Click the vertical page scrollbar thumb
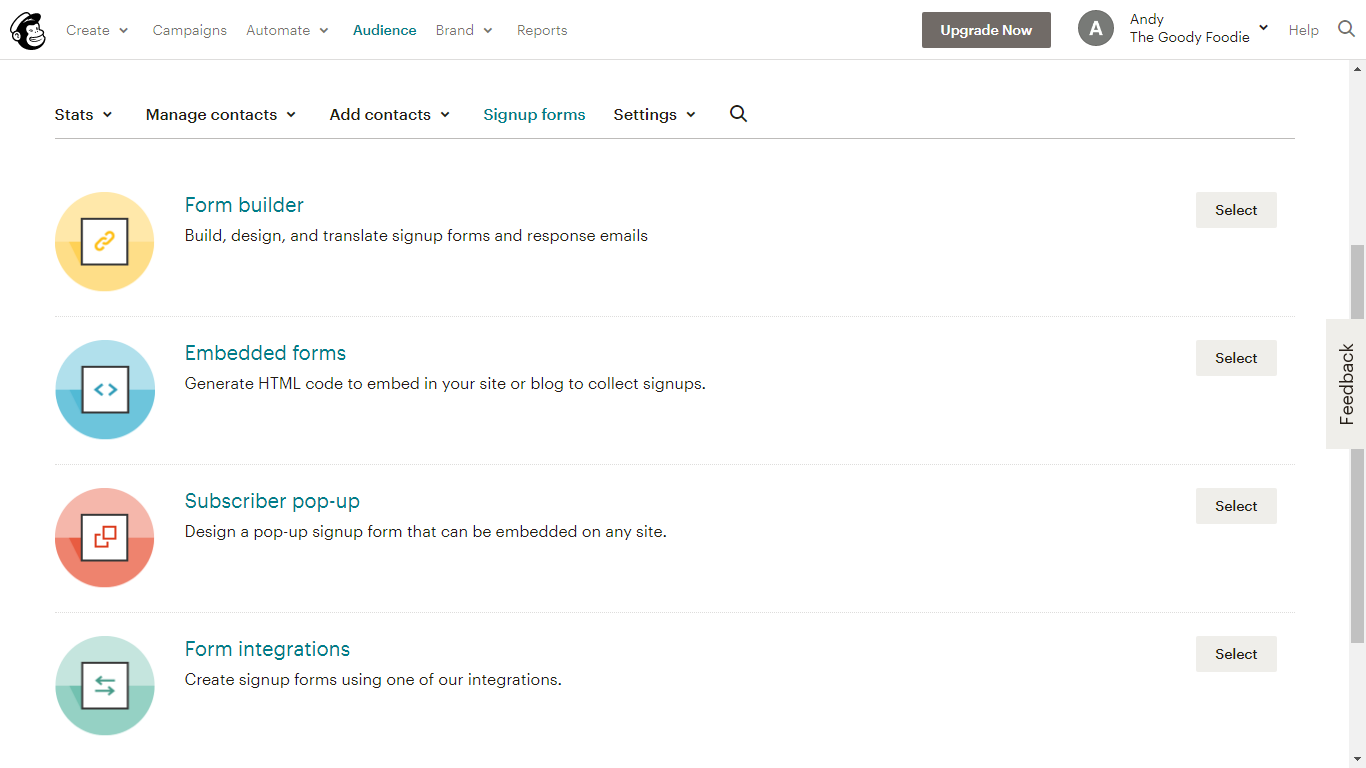 tap(1357, 443)
